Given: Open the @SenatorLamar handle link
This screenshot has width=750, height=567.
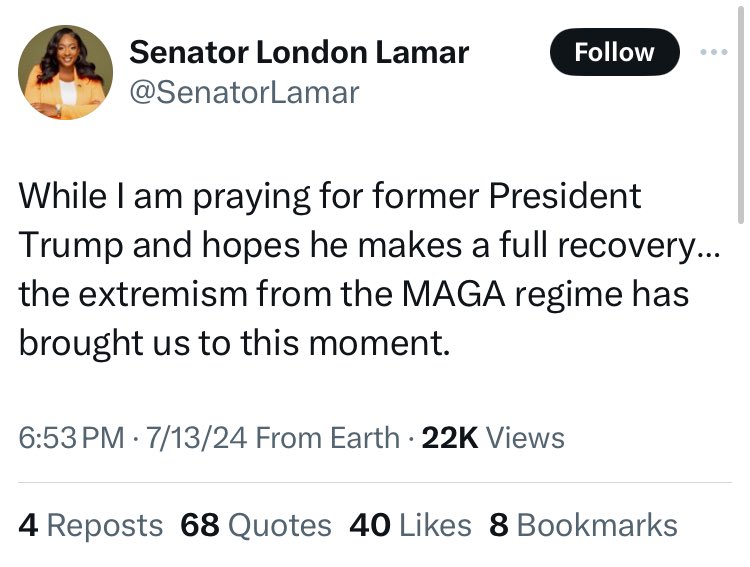Looking at the screenshot, I should [x=244, y=93].
